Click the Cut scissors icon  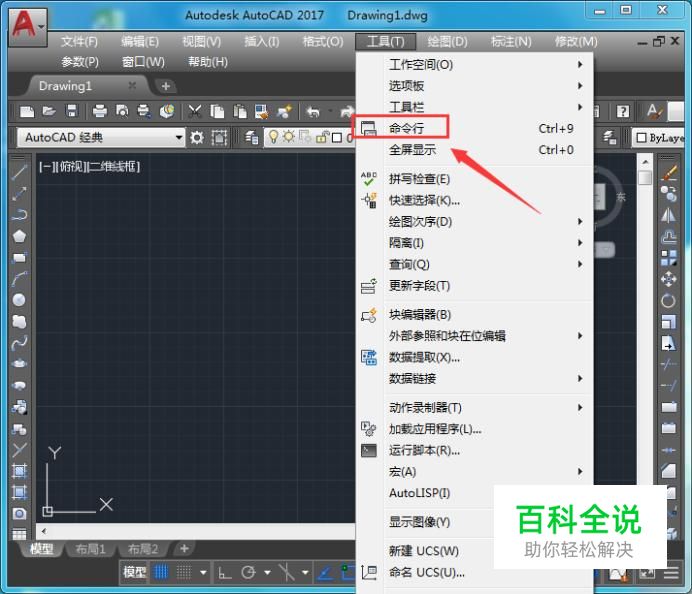coord(195,111)
